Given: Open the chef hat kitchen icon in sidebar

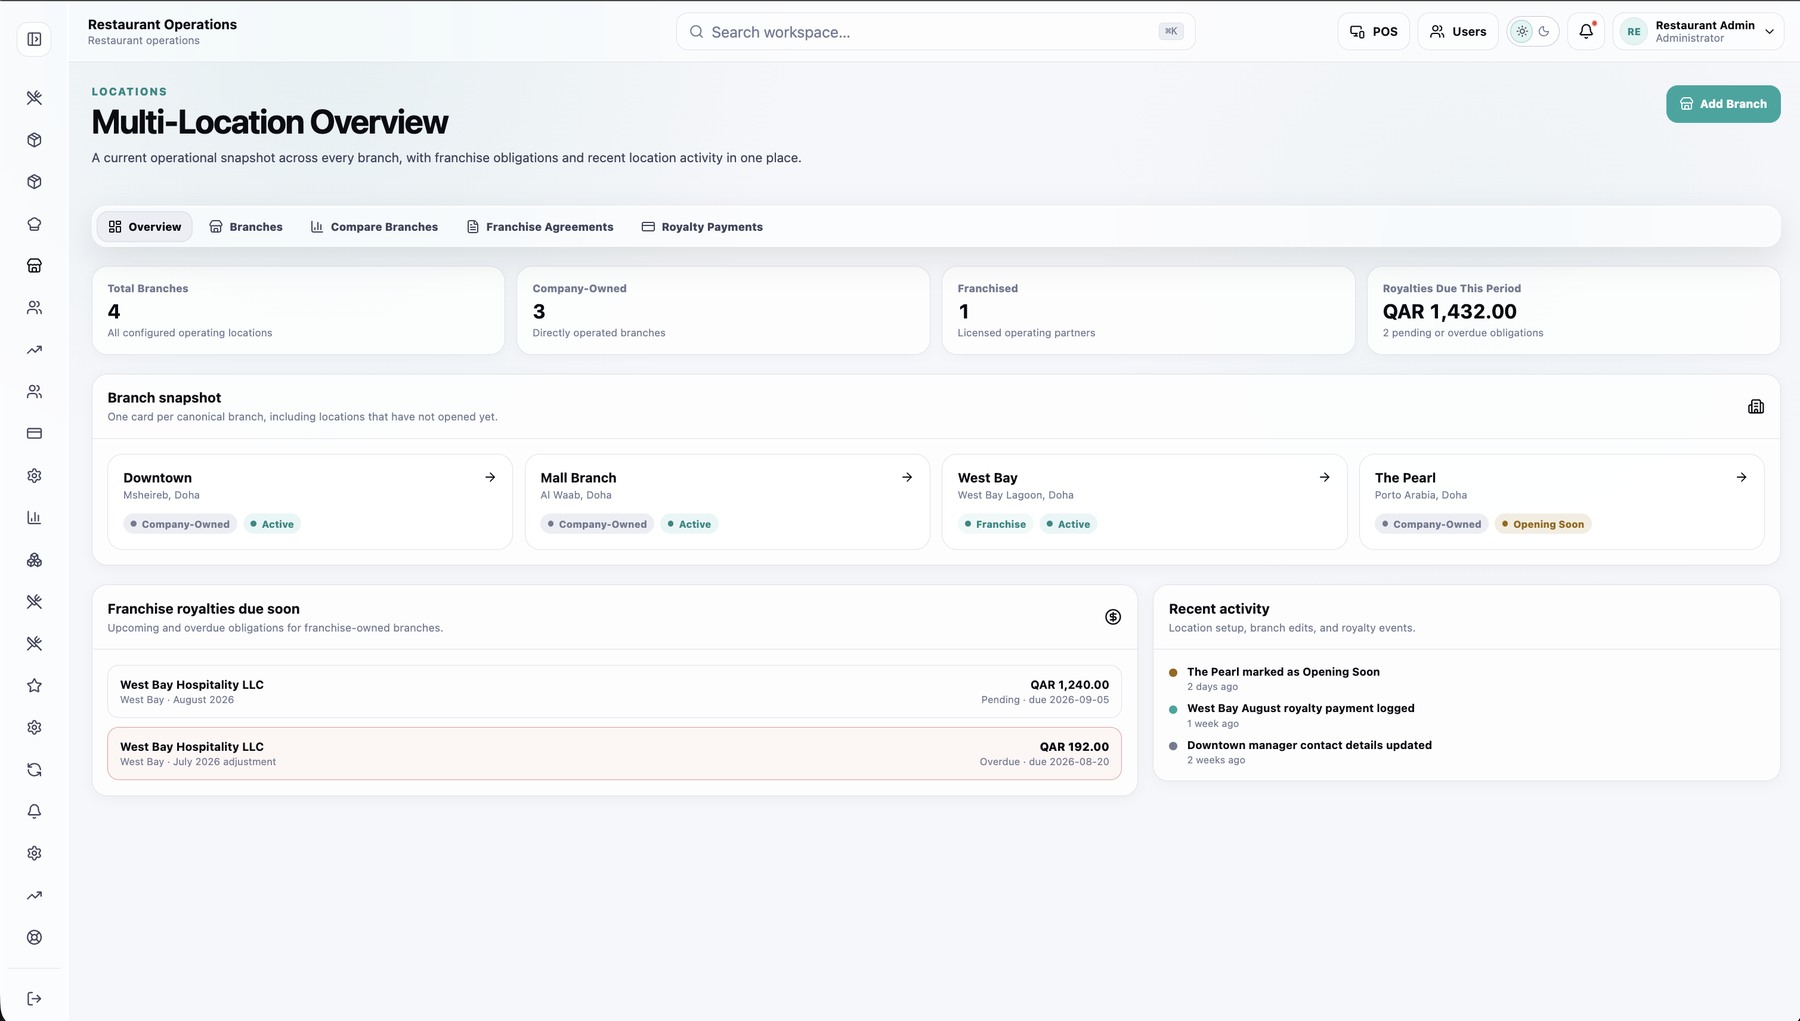Looking at the screenshot, I should pyautogui.click(x=34, y=224).
